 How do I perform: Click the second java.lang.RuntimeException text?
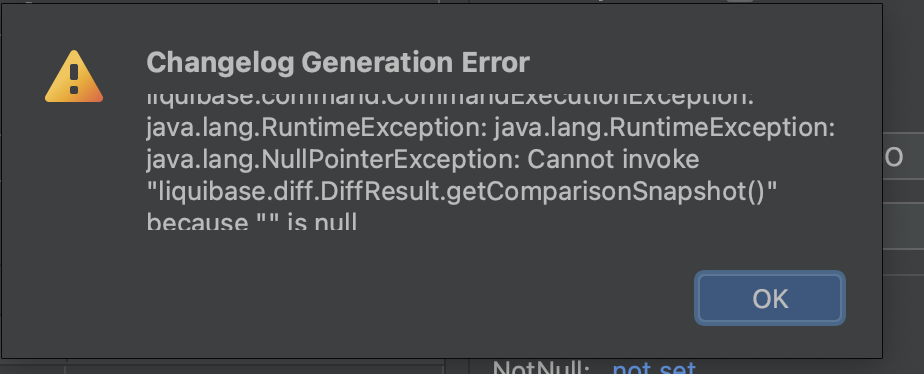pos(665,127)
